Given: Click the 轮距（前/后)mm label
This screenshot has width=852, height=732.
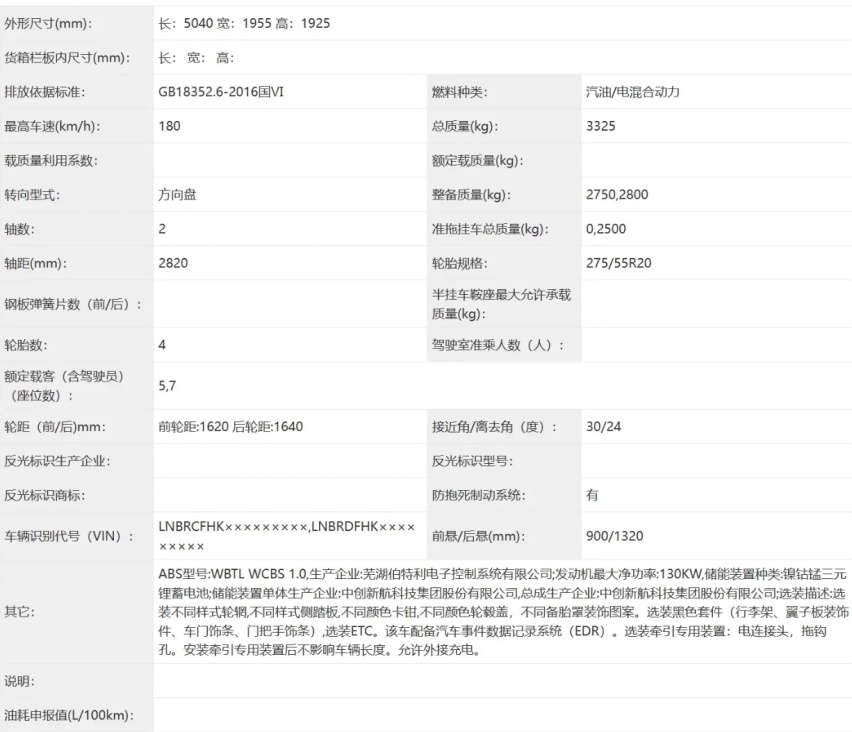Looking at the screenshot, I should [55, 427].
